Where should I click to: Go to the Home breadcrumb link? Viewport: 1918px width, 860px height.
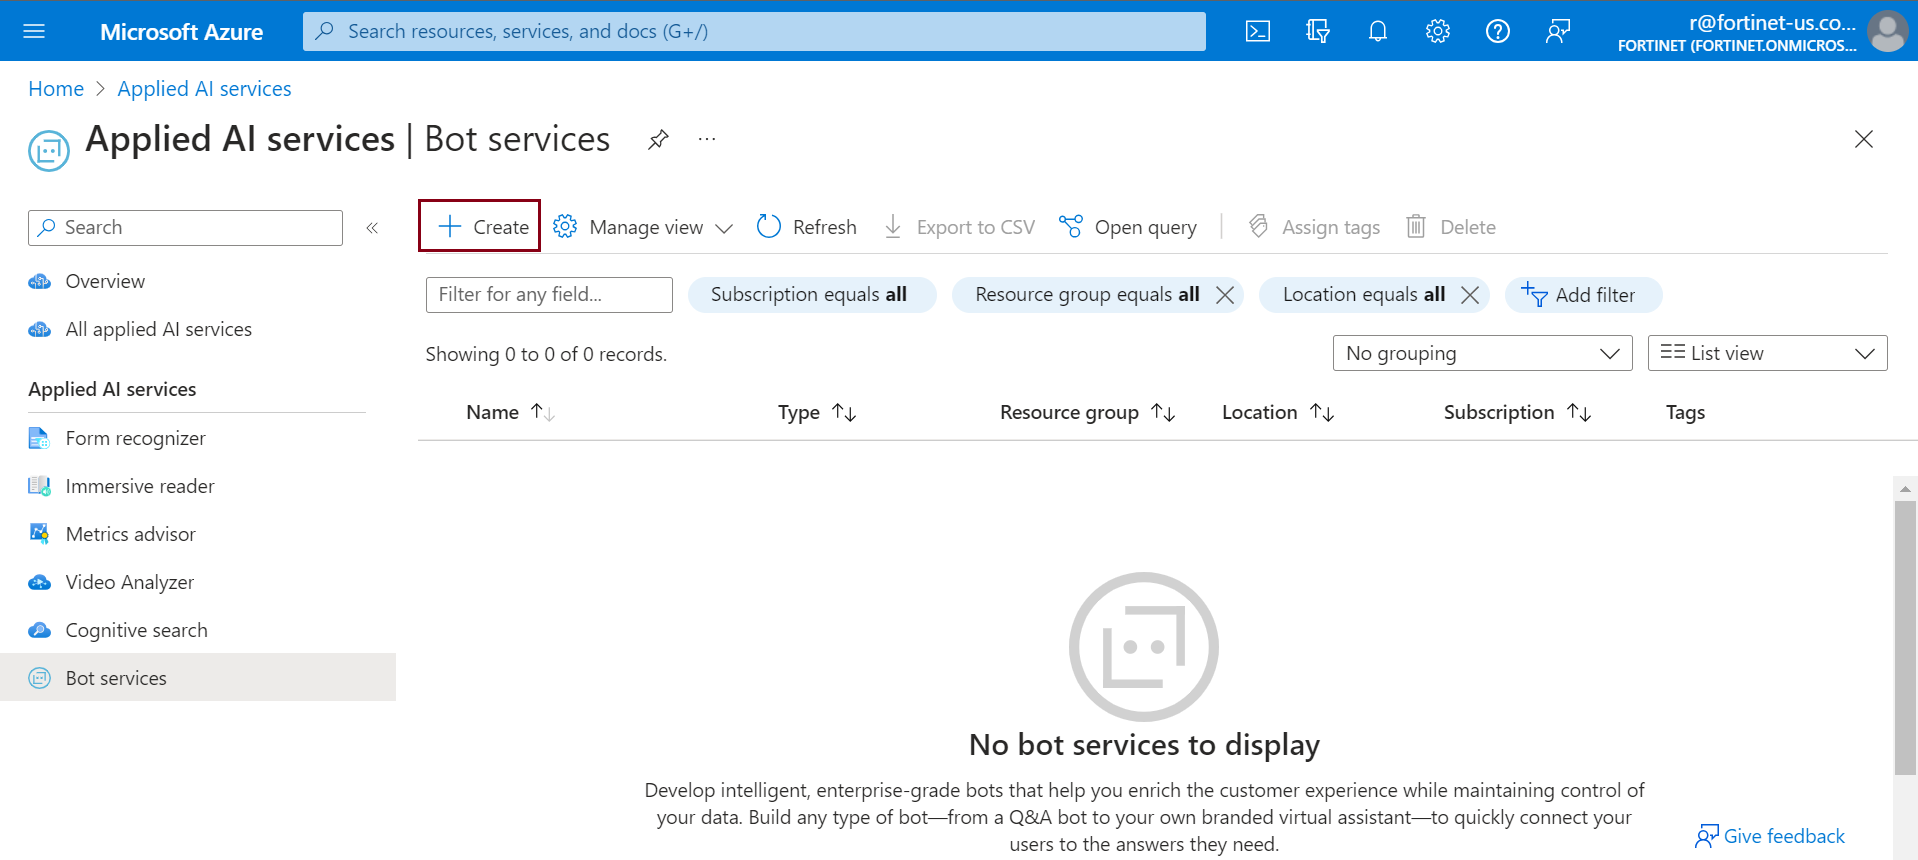(56, 89)
